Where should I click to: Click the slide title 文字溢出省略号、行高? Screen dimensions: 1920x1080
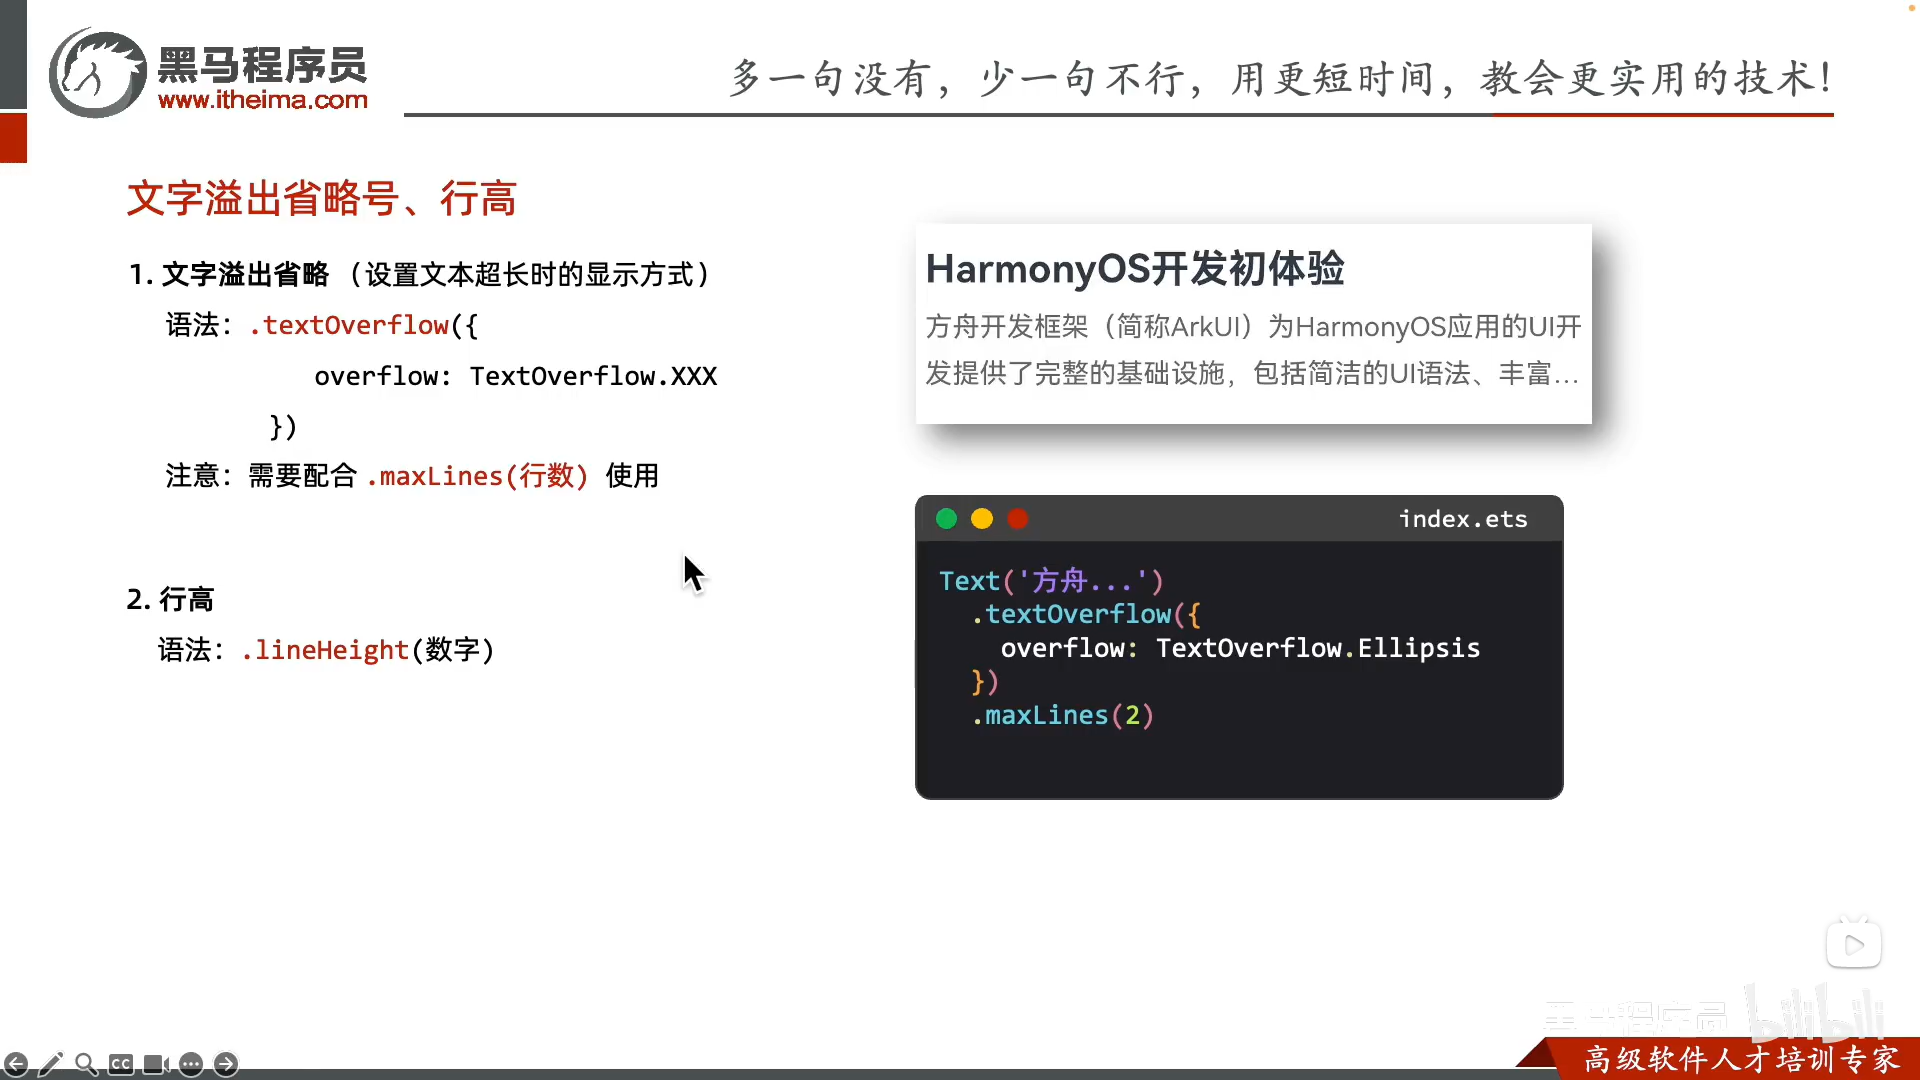[x=322, y=198]
